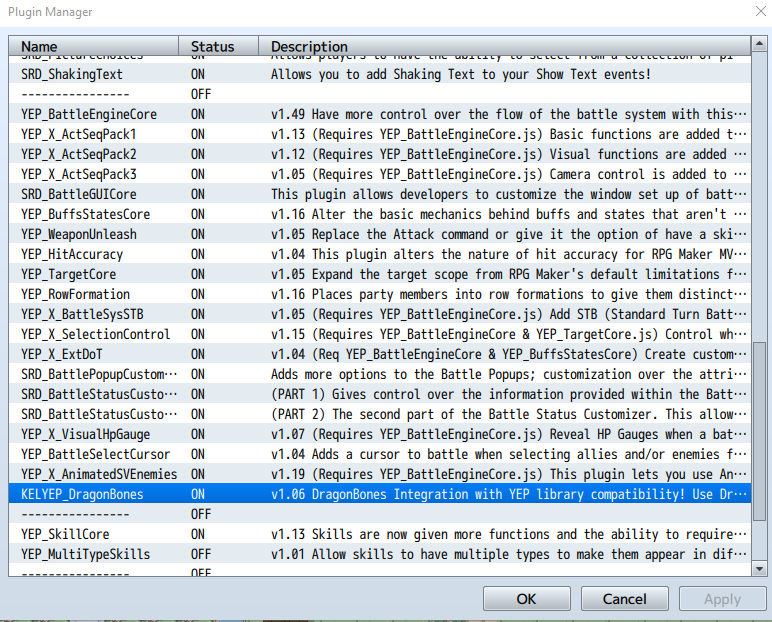Select the YEP_X_VisualHpGauge plugin
Image resolution: width=772 pixels, height=622 pixels.
[x=380, y=434]
